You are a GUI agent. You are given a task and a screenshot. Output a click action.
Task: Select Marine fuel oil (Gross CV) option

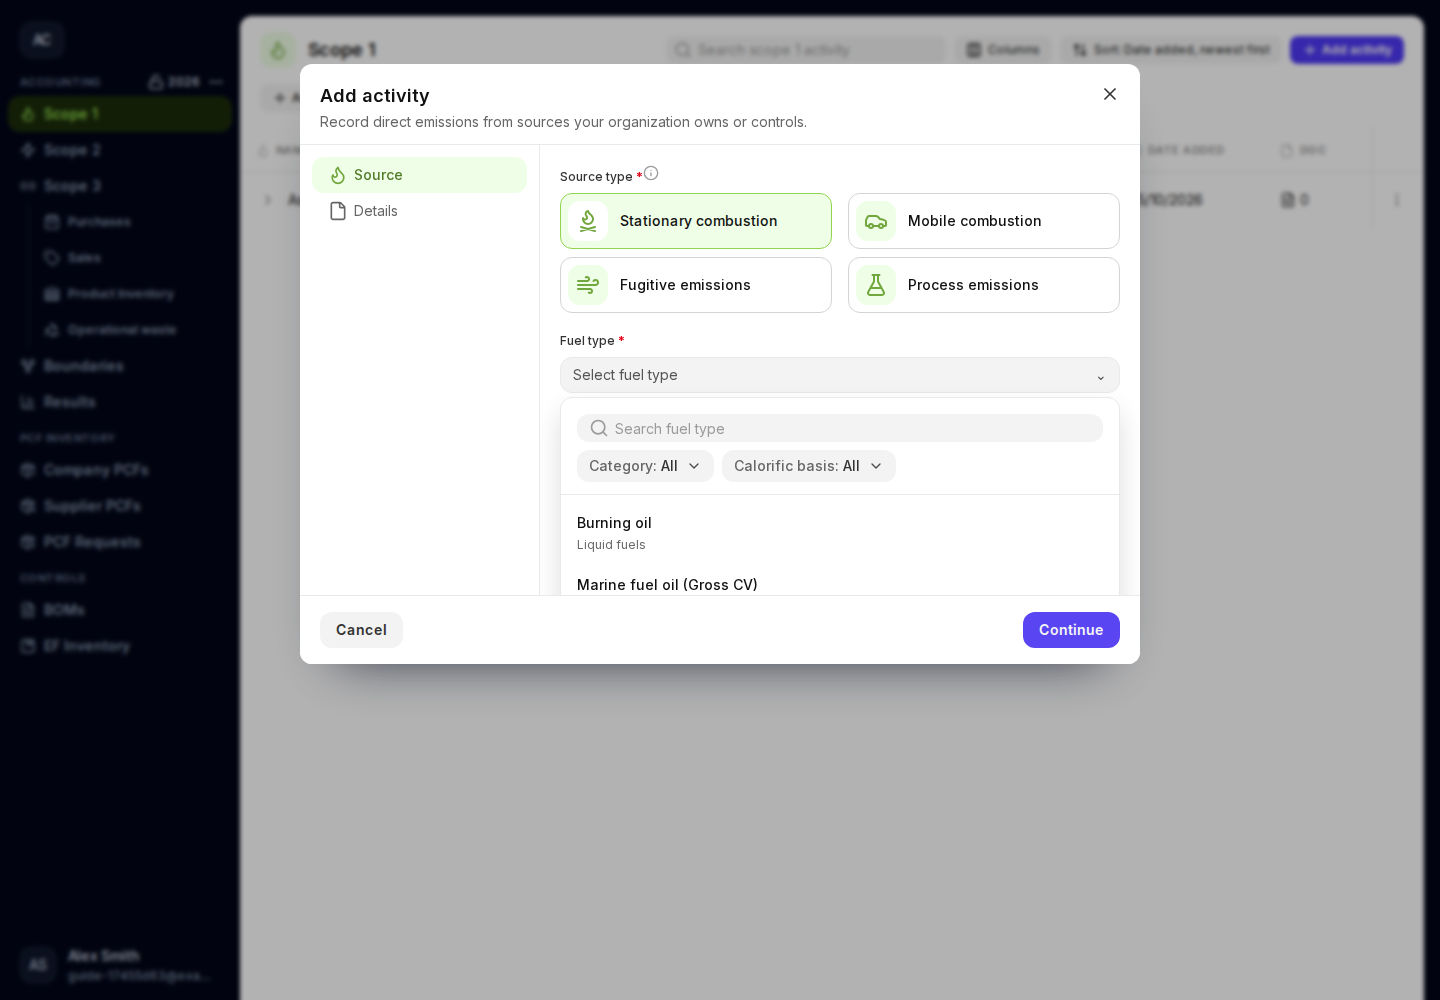840,585
